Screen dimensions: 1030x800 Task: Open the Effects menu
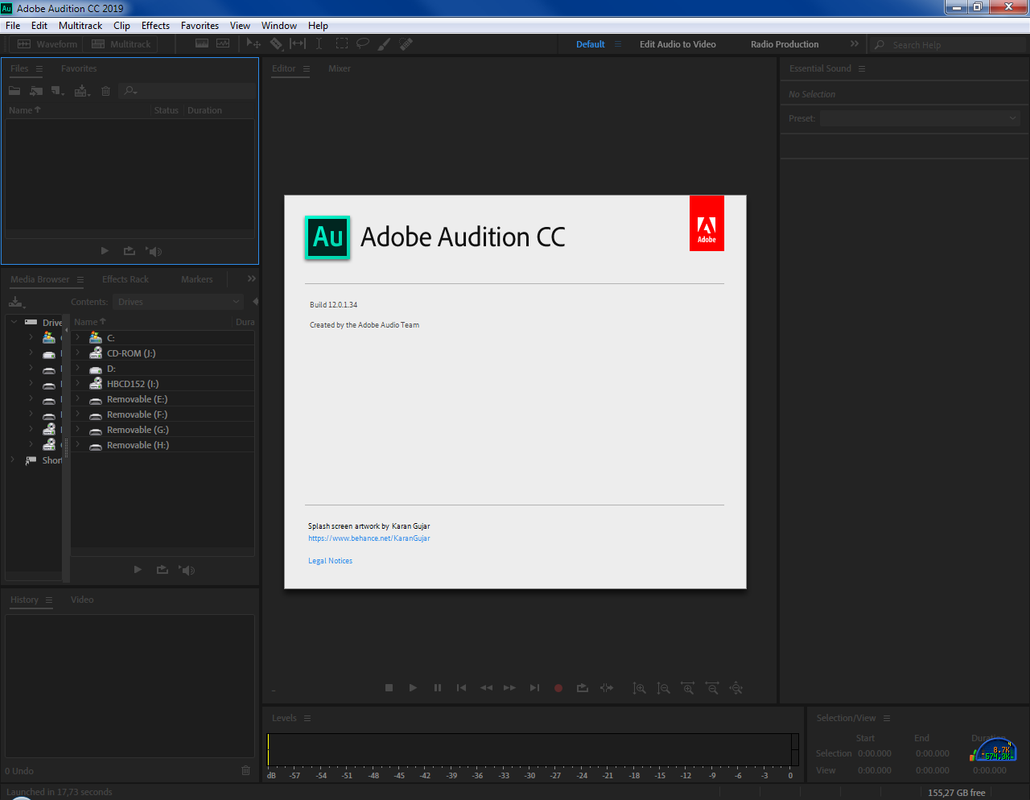point(156,26)
